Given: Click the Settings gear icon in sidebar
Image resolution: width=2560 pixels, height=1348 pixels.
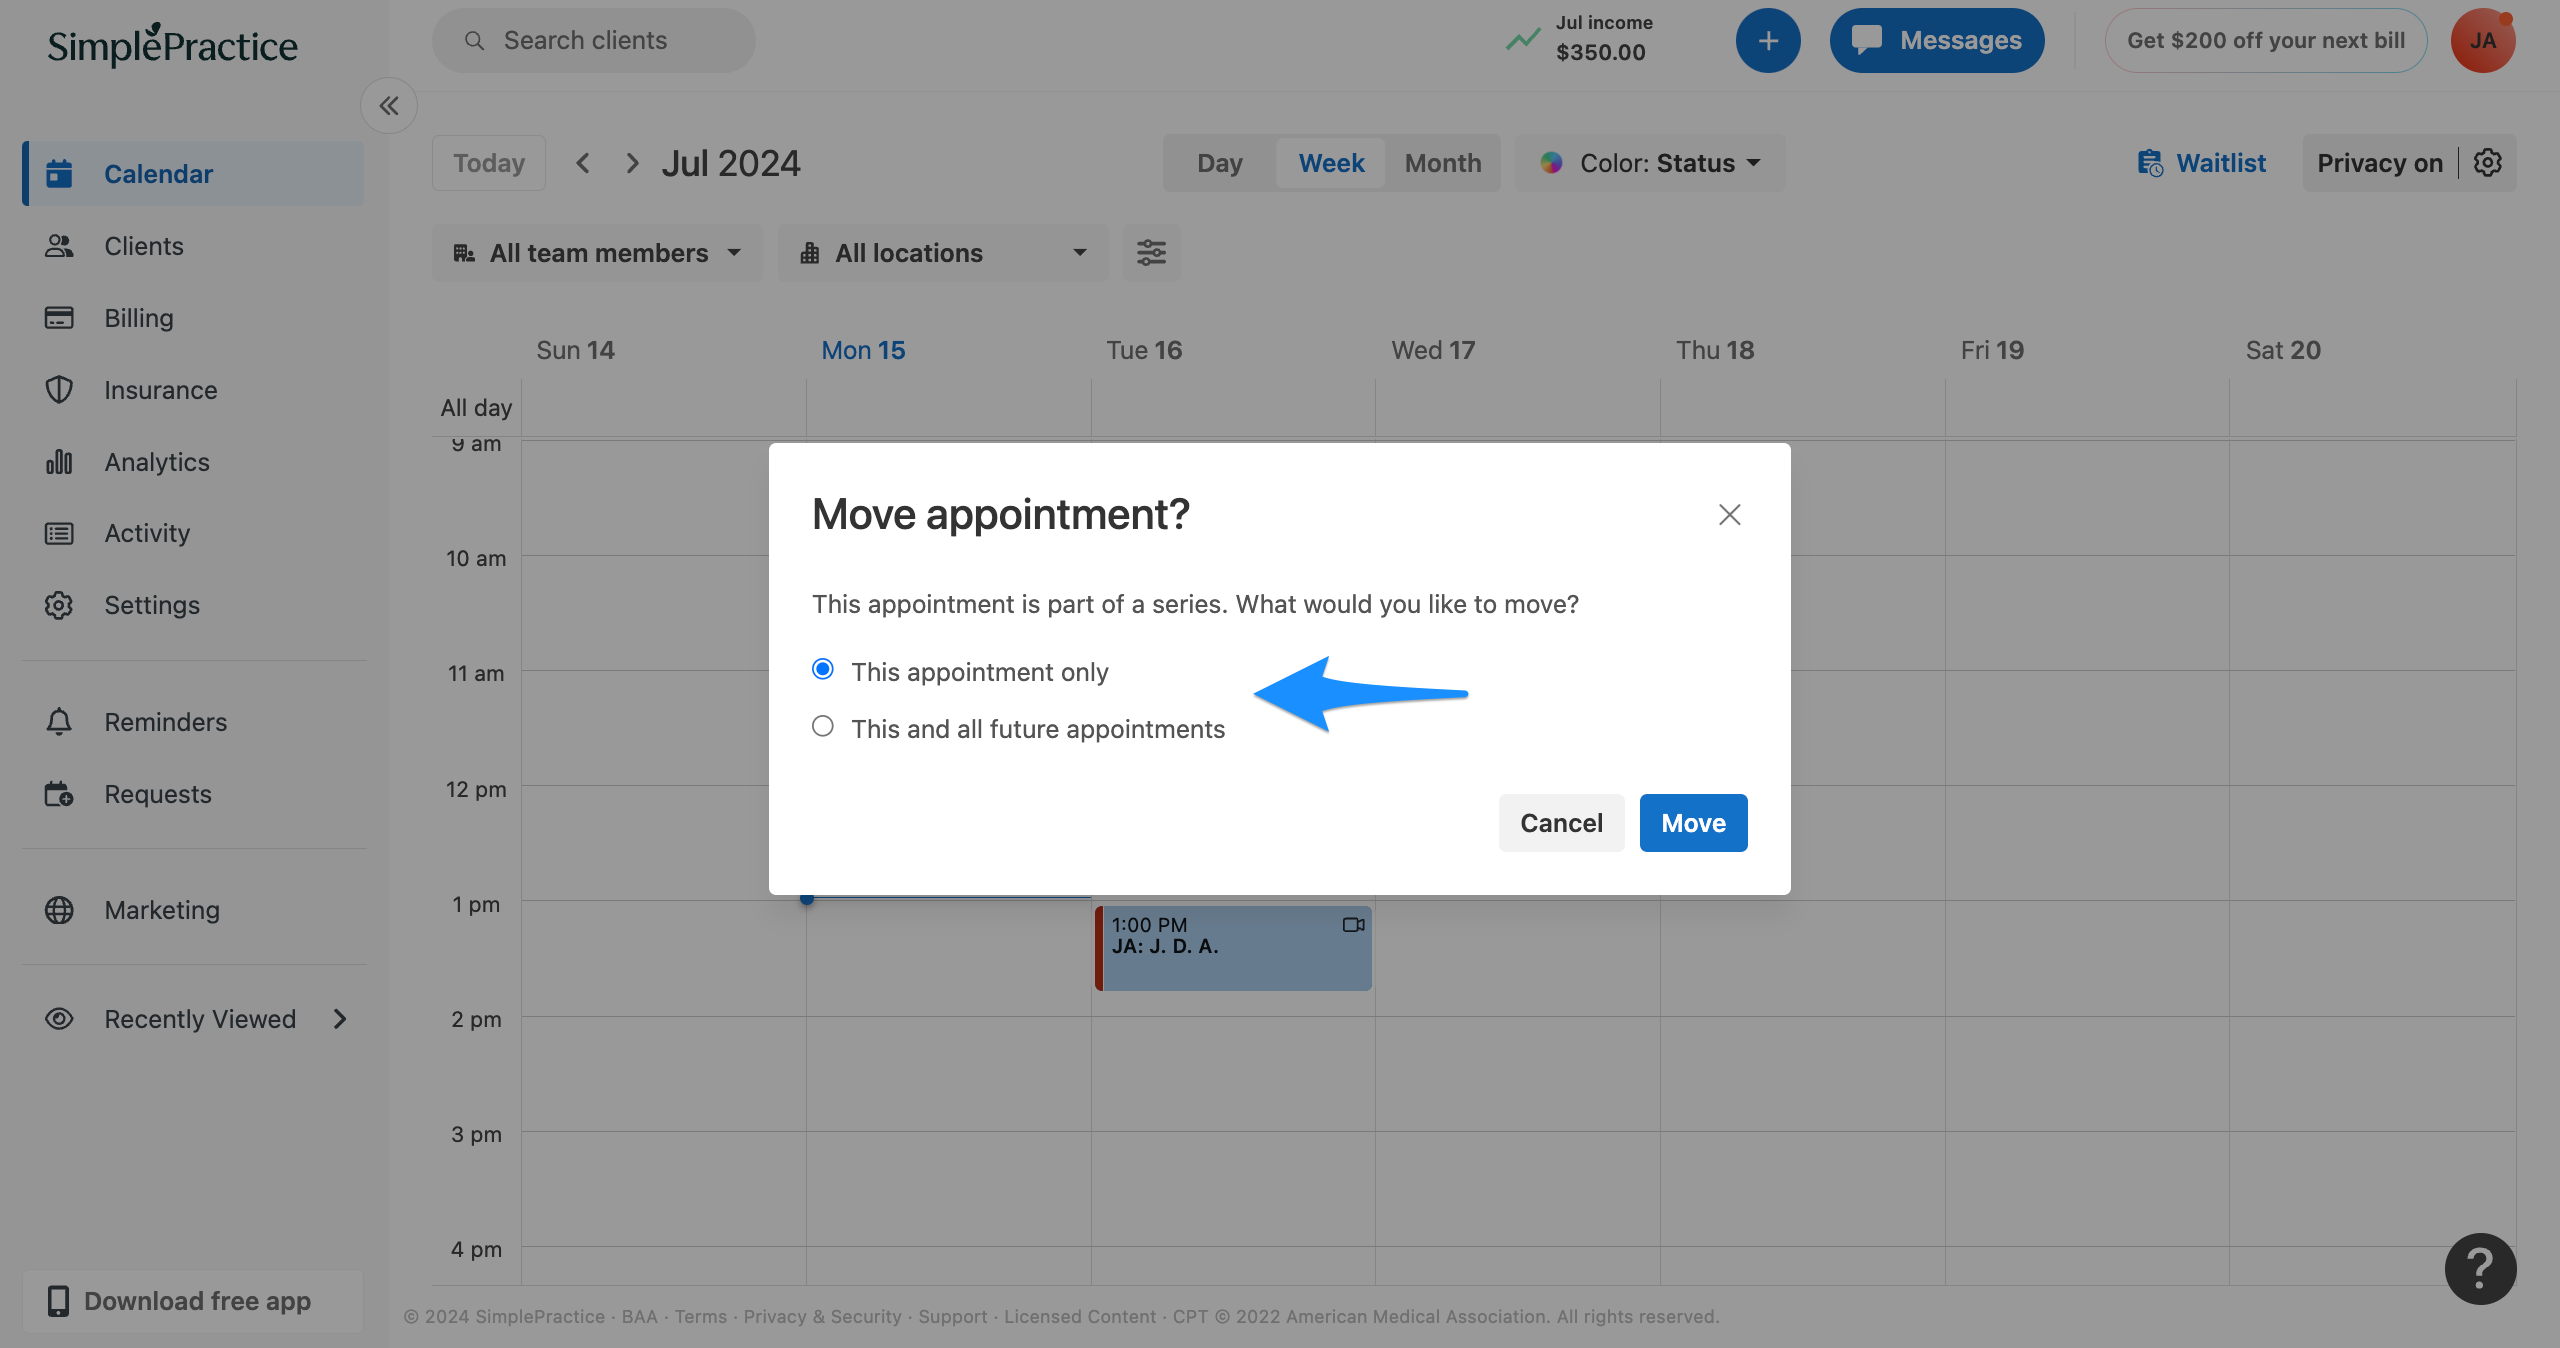Looking at the screenshot, I should [x=59, y=605].
